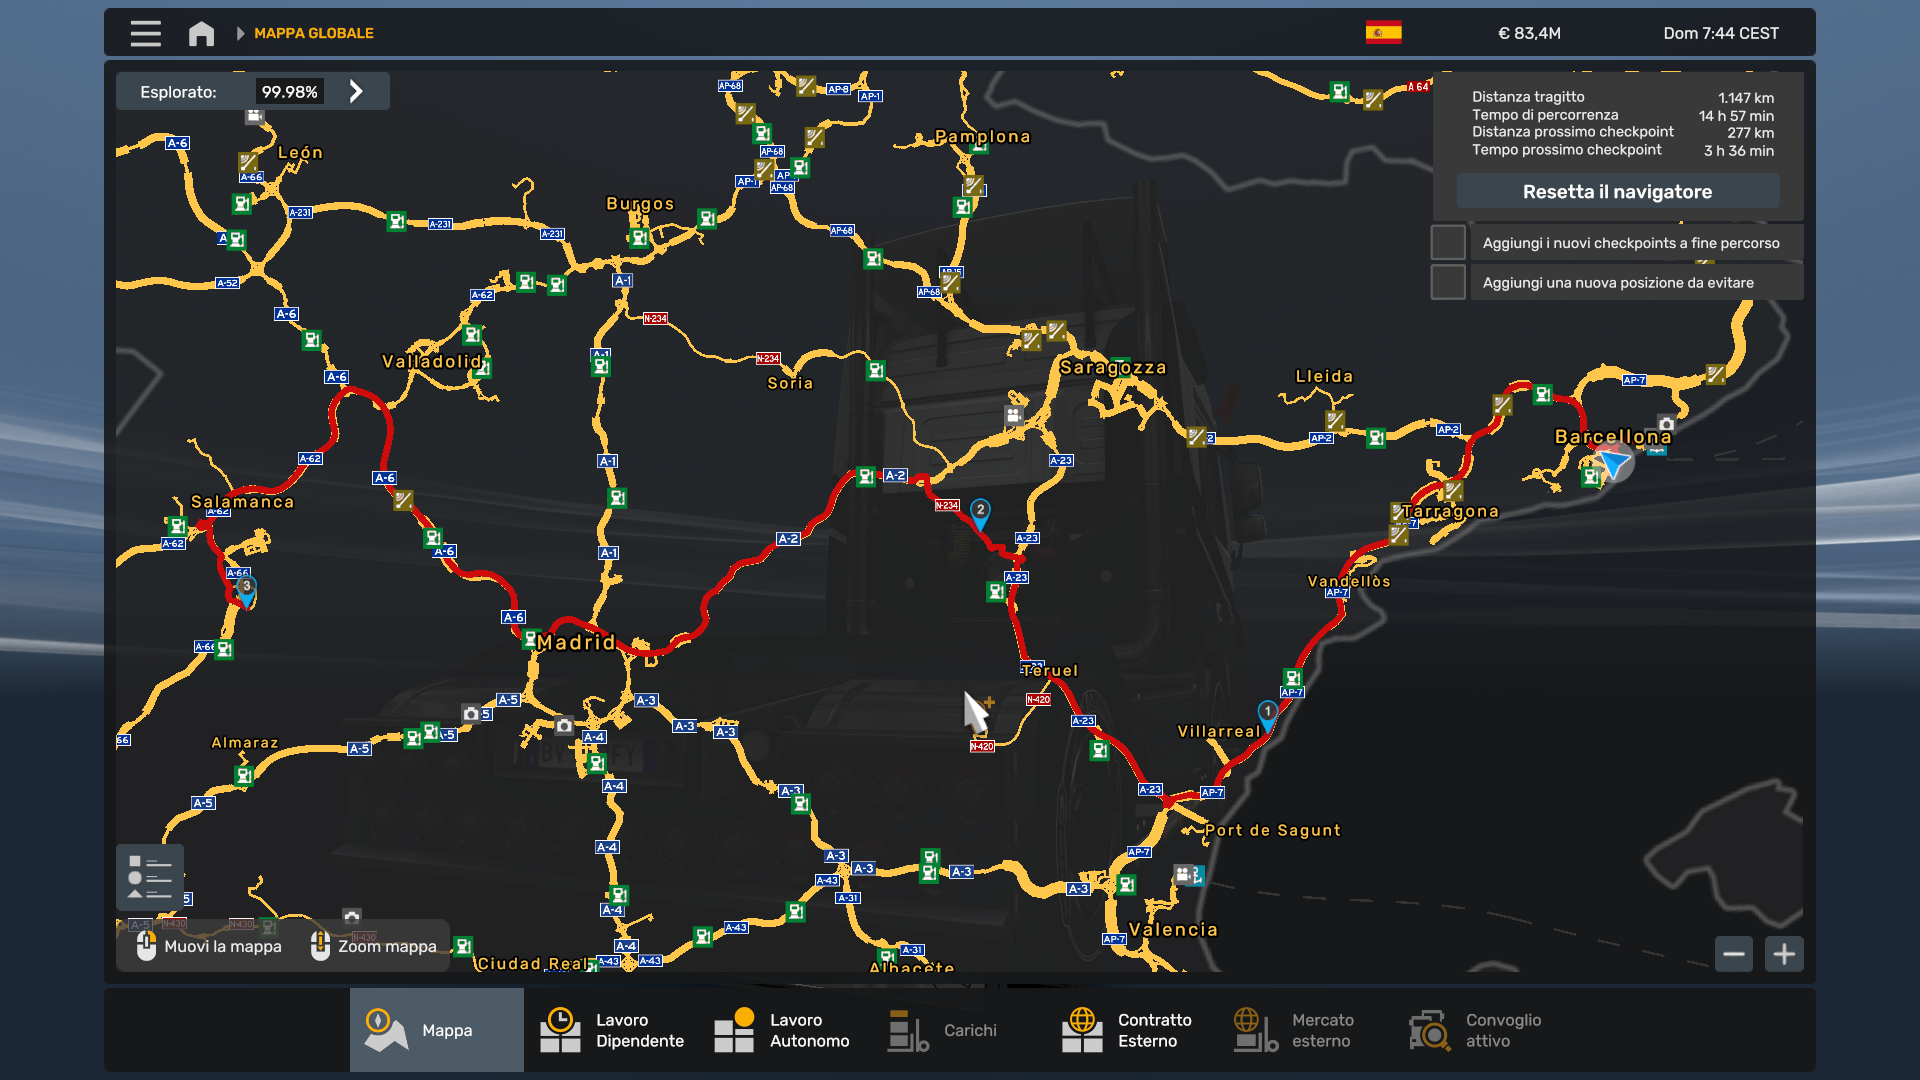Click the Almaraz city label
The width and height of the screenshot is (1920, 1080).
click(245, 742)
